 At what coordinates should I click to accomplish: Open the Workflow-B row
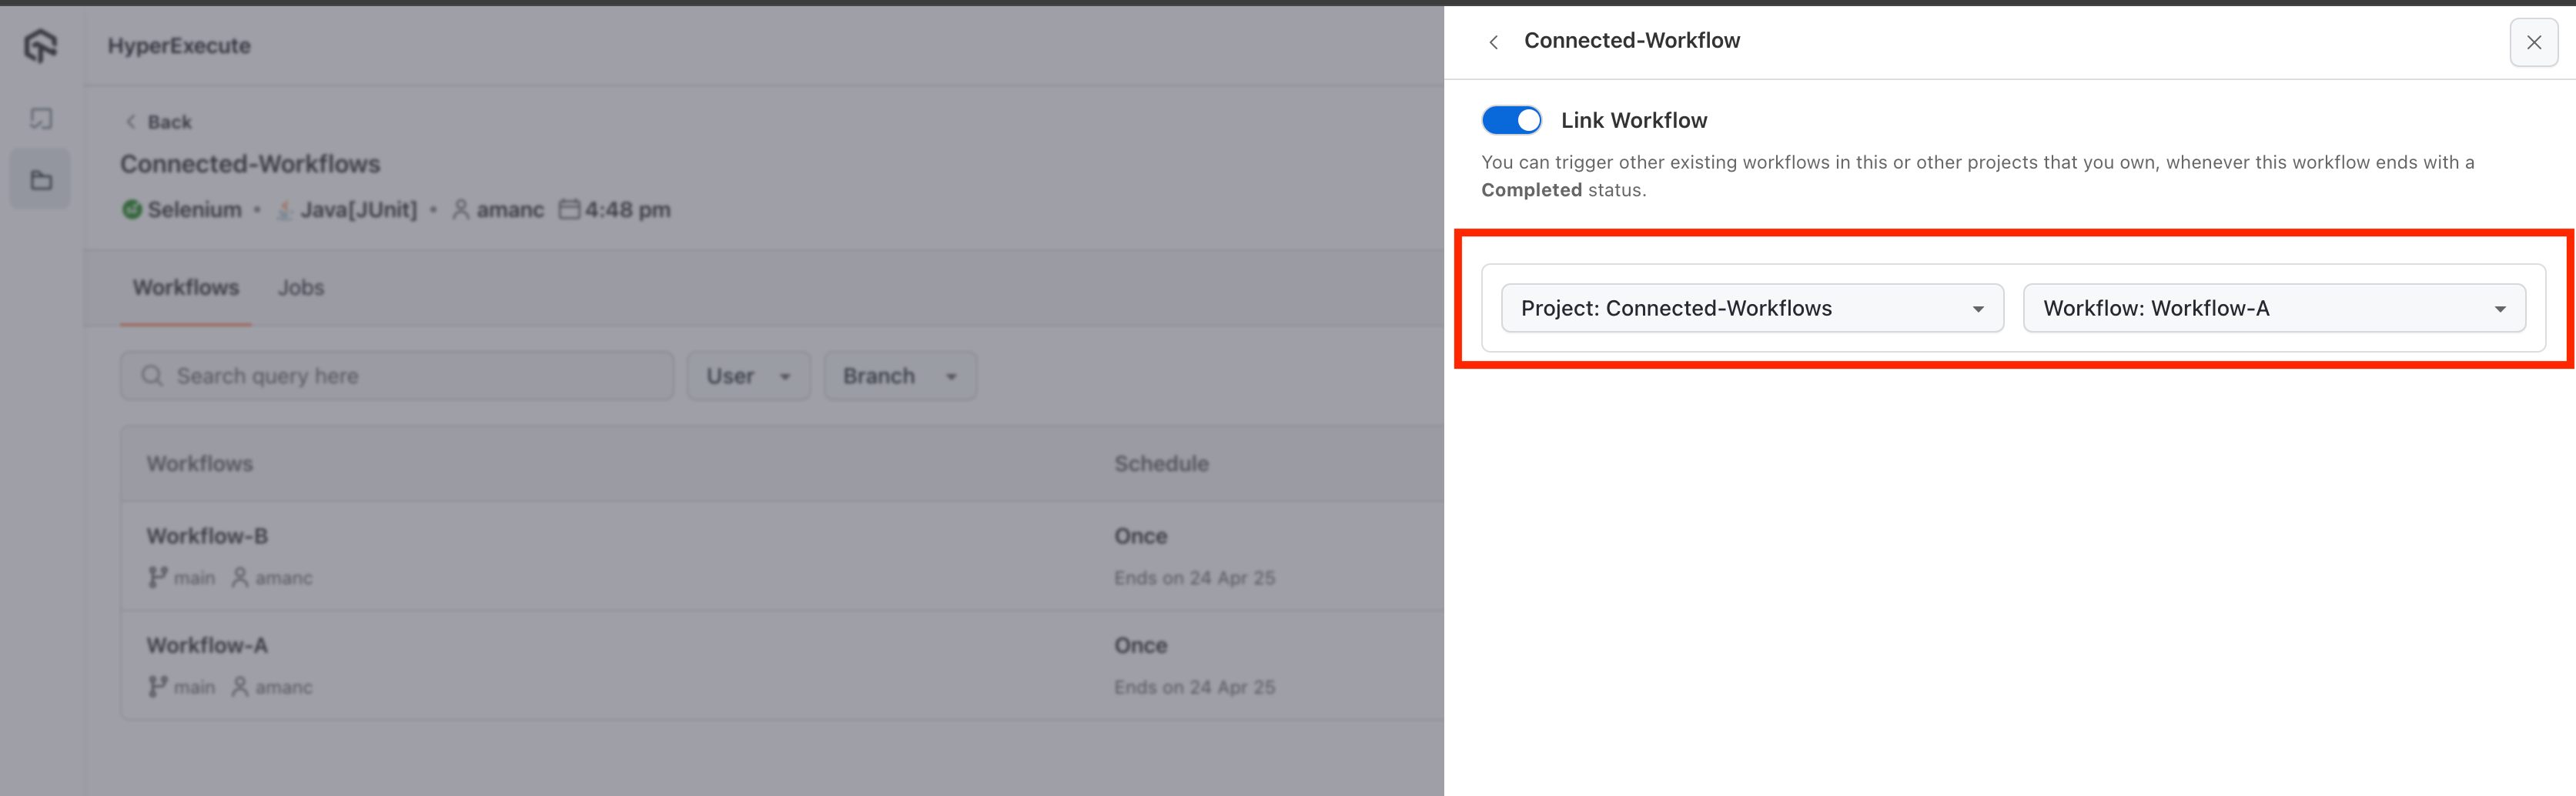click(781, 556)
